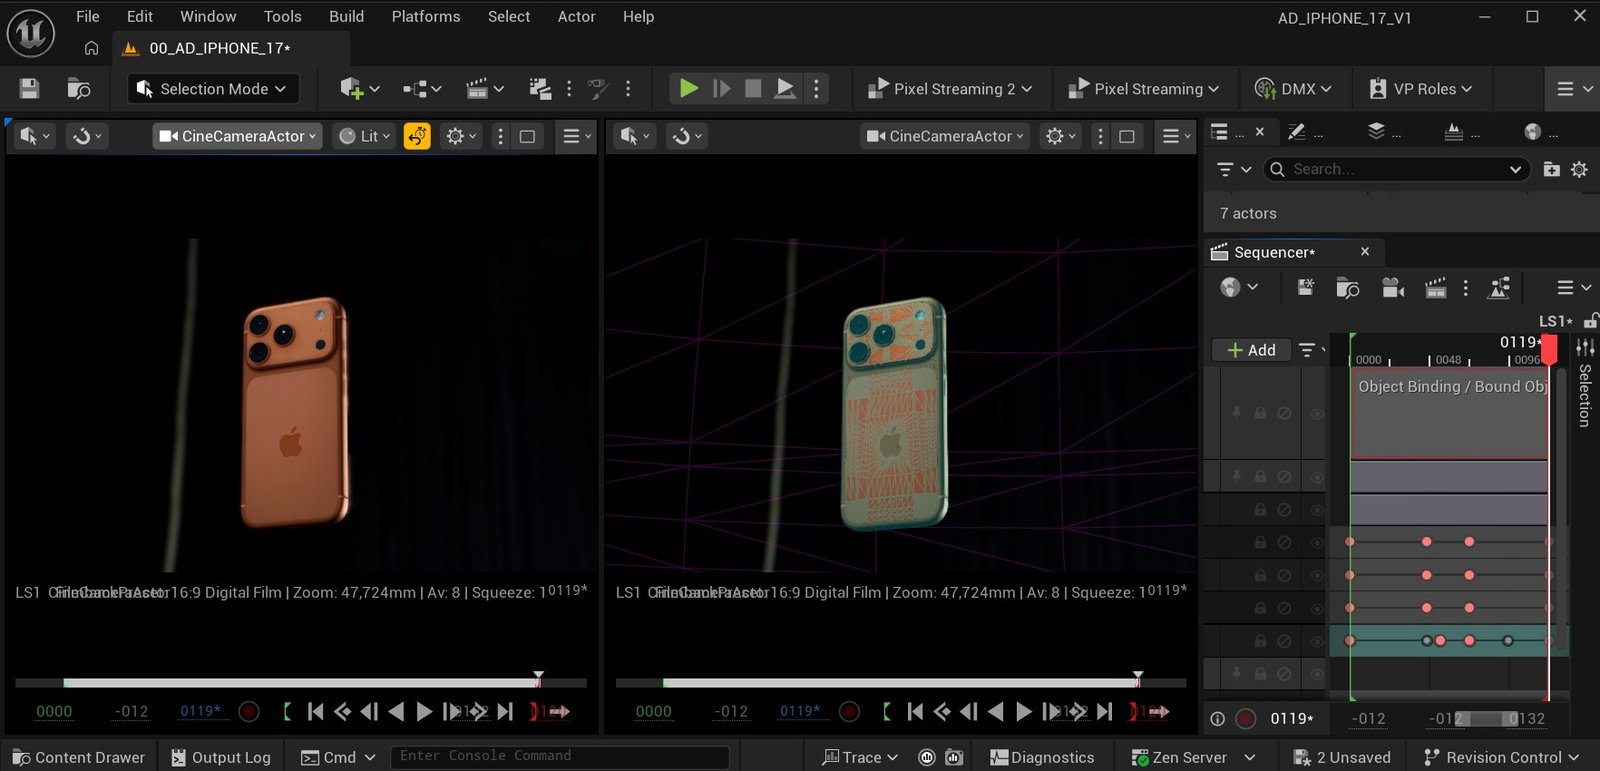Open the Selection Mode dropdown
1600x771 pixels.
coord(212,89)
